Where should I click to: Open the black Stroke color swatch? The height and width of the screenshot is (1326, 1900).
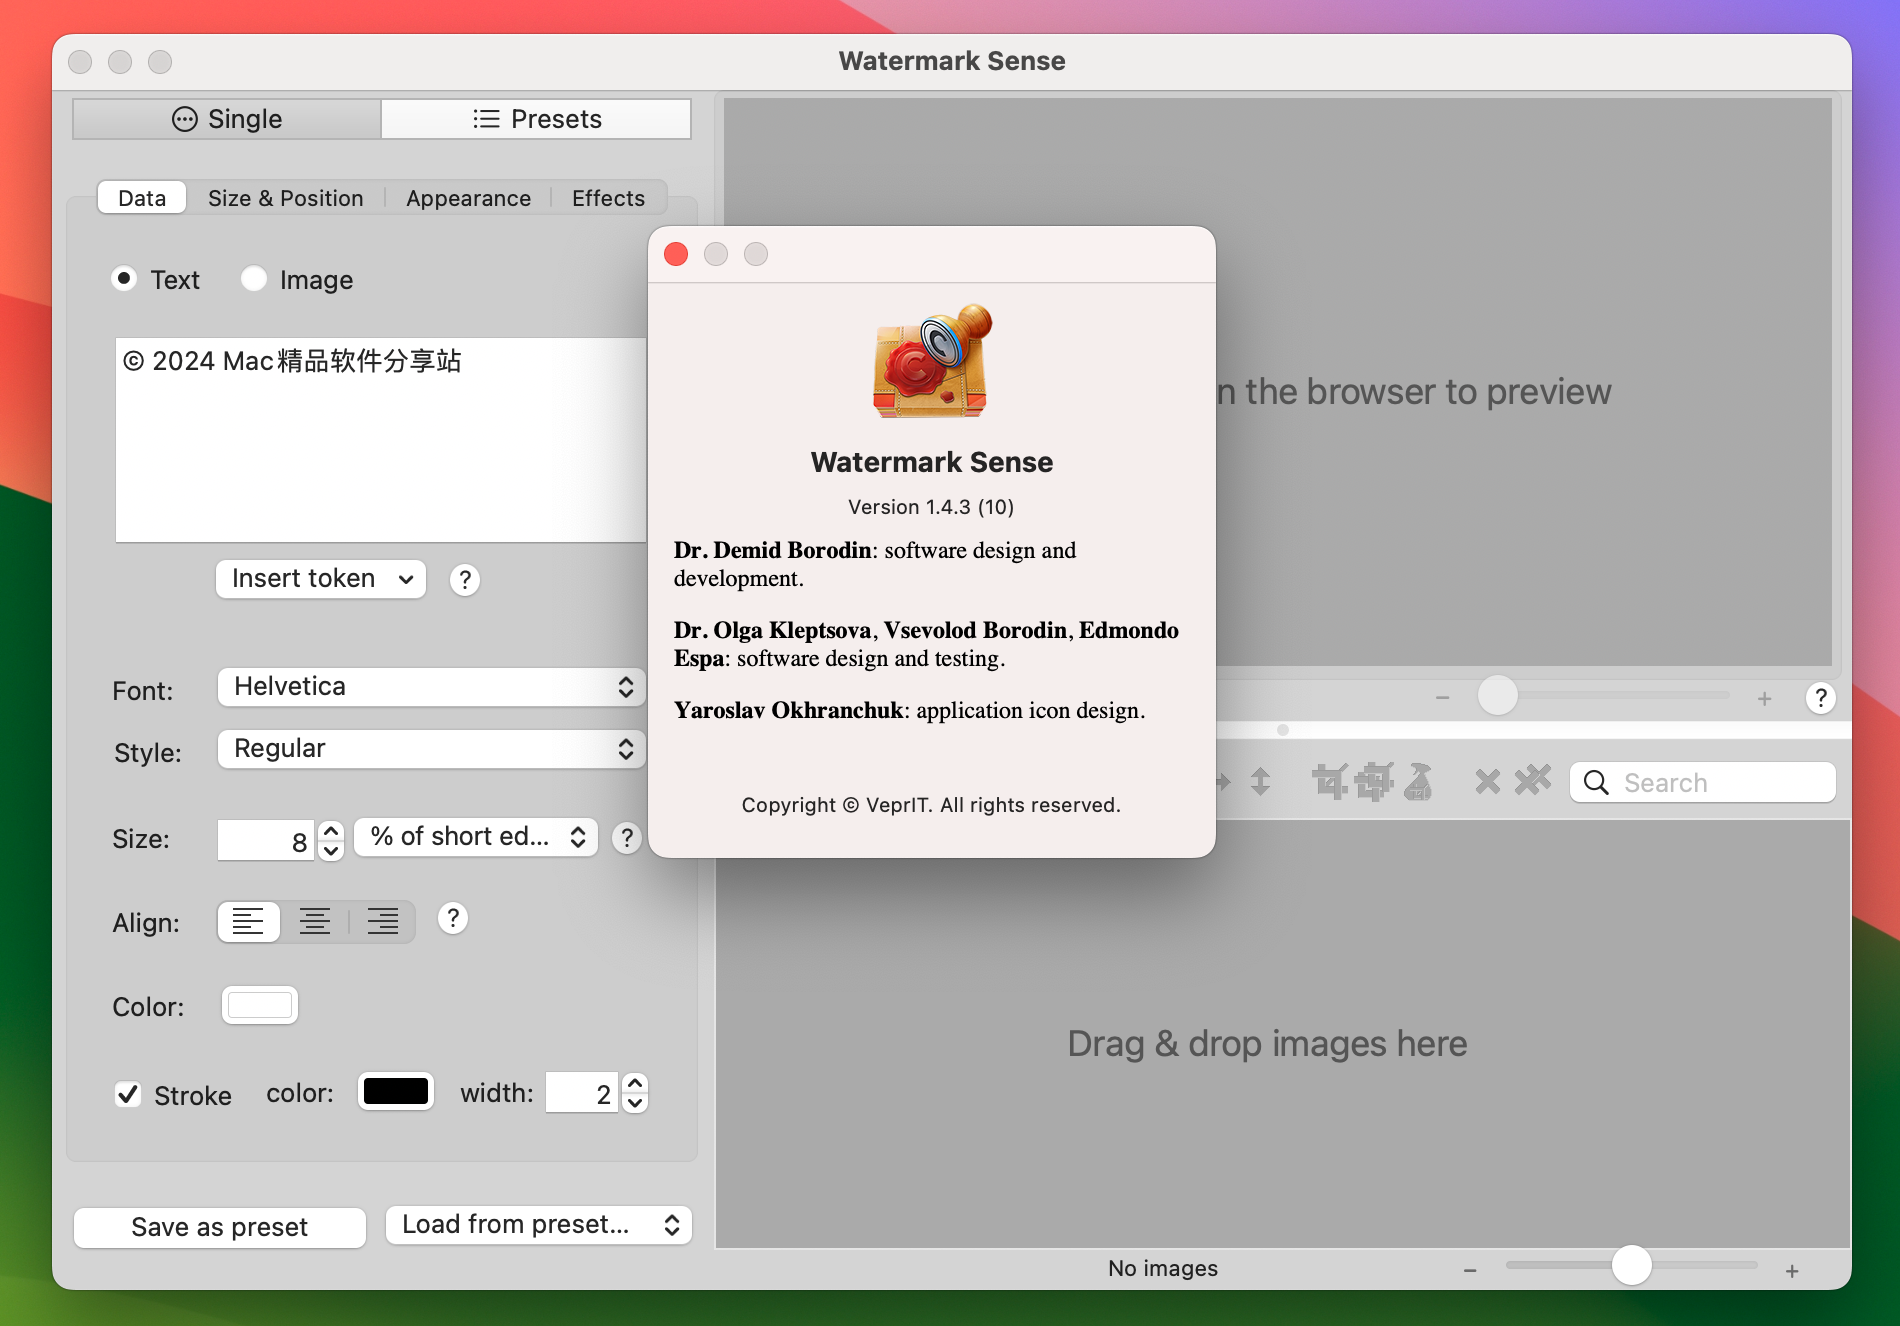coord(396,1092)
